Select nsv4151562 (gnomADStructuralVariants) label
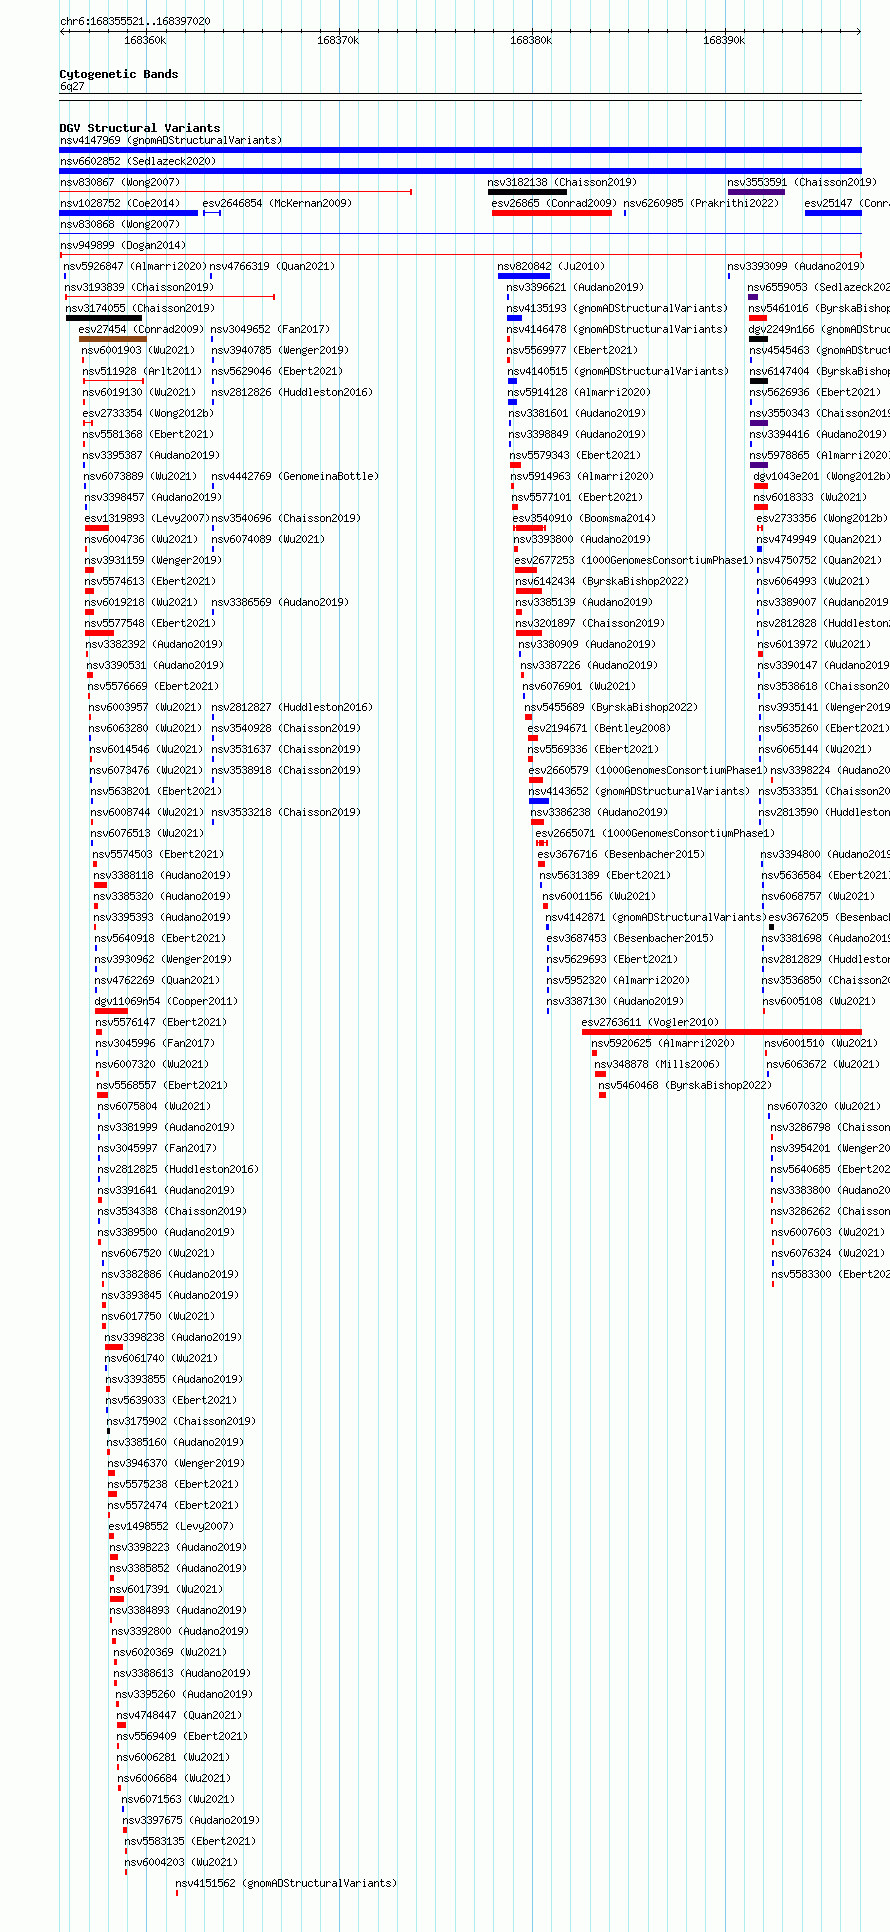Screen dimensions: 890x1932 pos(286,1883)
